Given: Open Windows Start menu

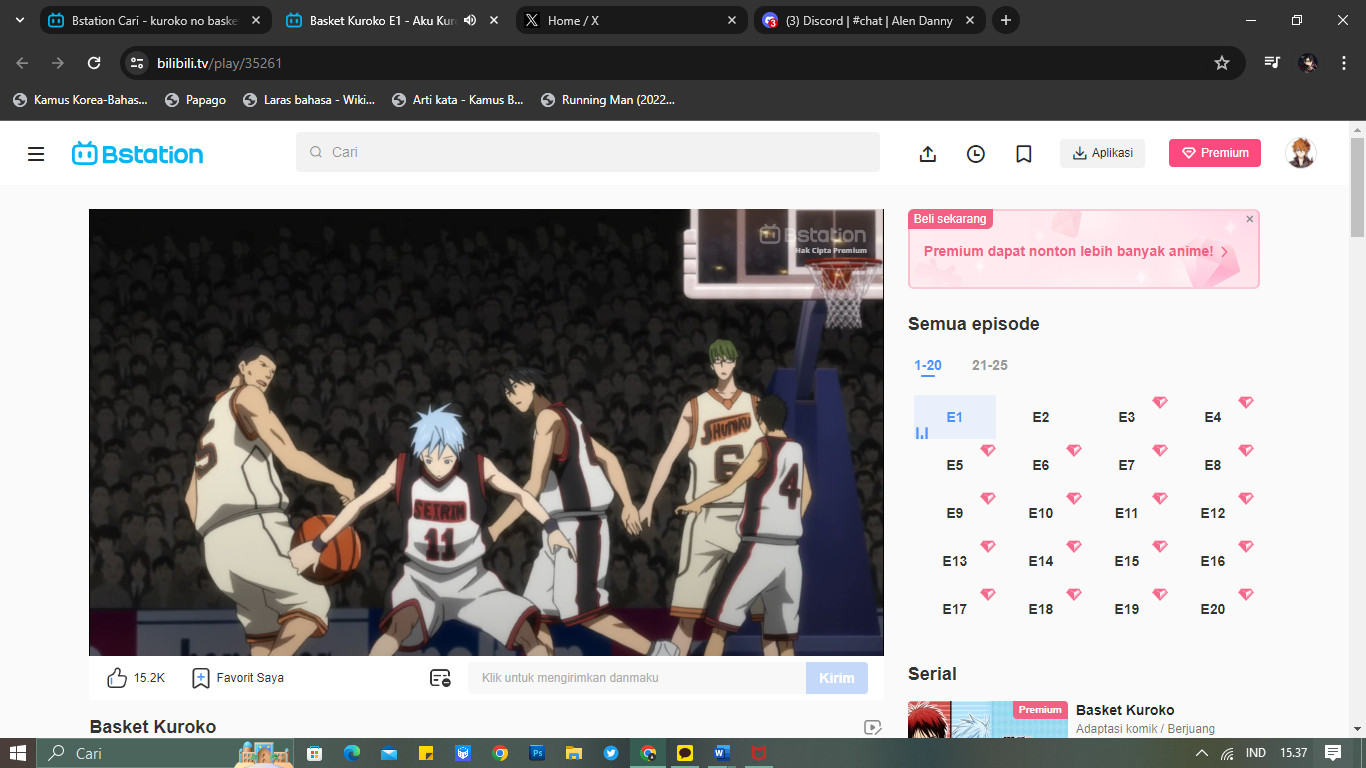Looking at the screenshot, I should [x=18, y=753].
